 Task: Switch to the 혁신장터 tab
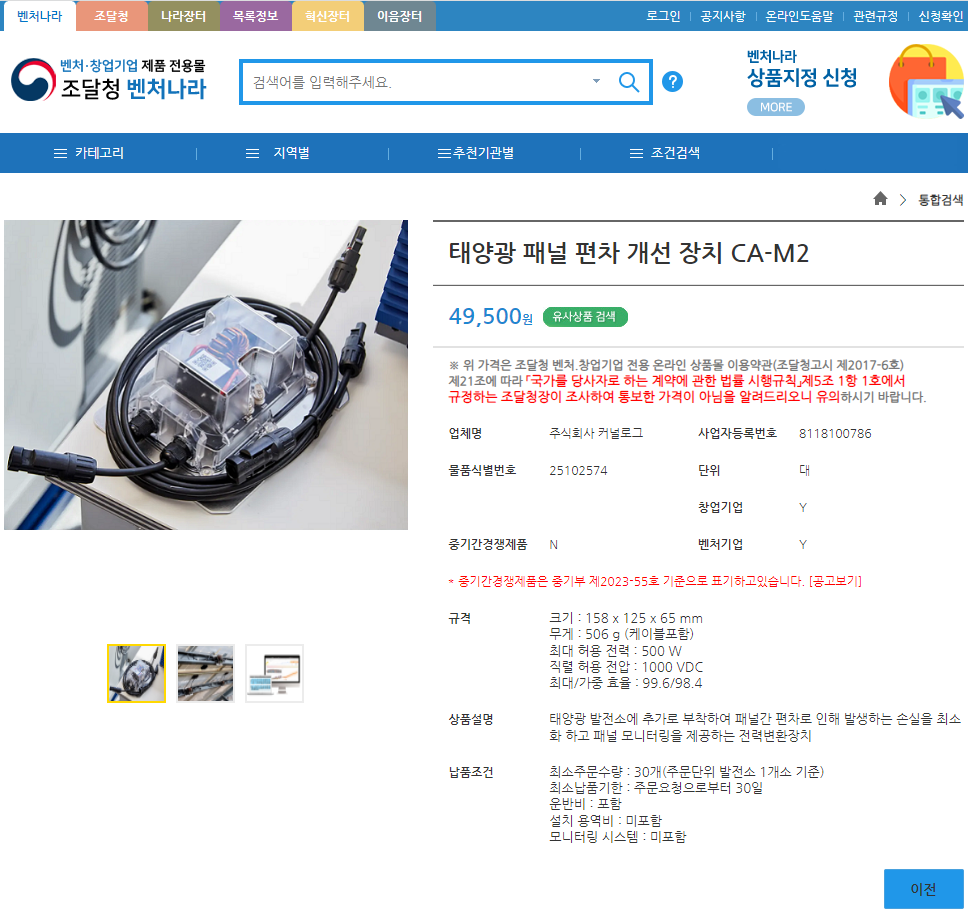[x=327, y=16]
